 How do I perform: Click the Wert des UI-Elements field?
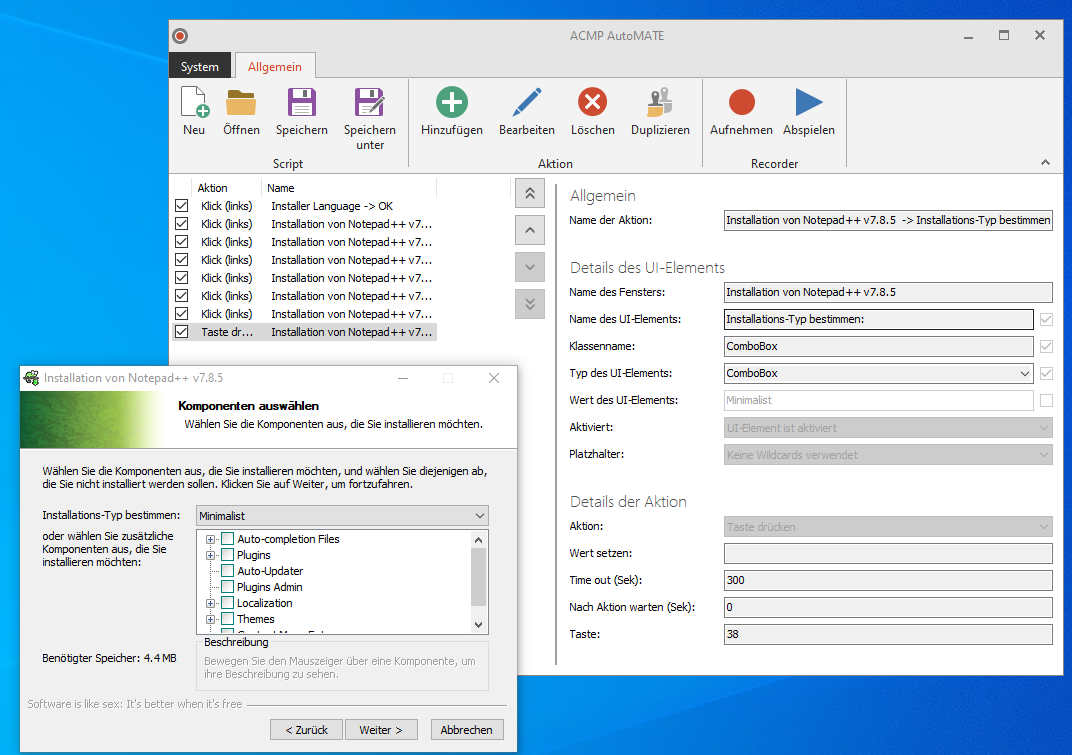[x=879, y=400]
